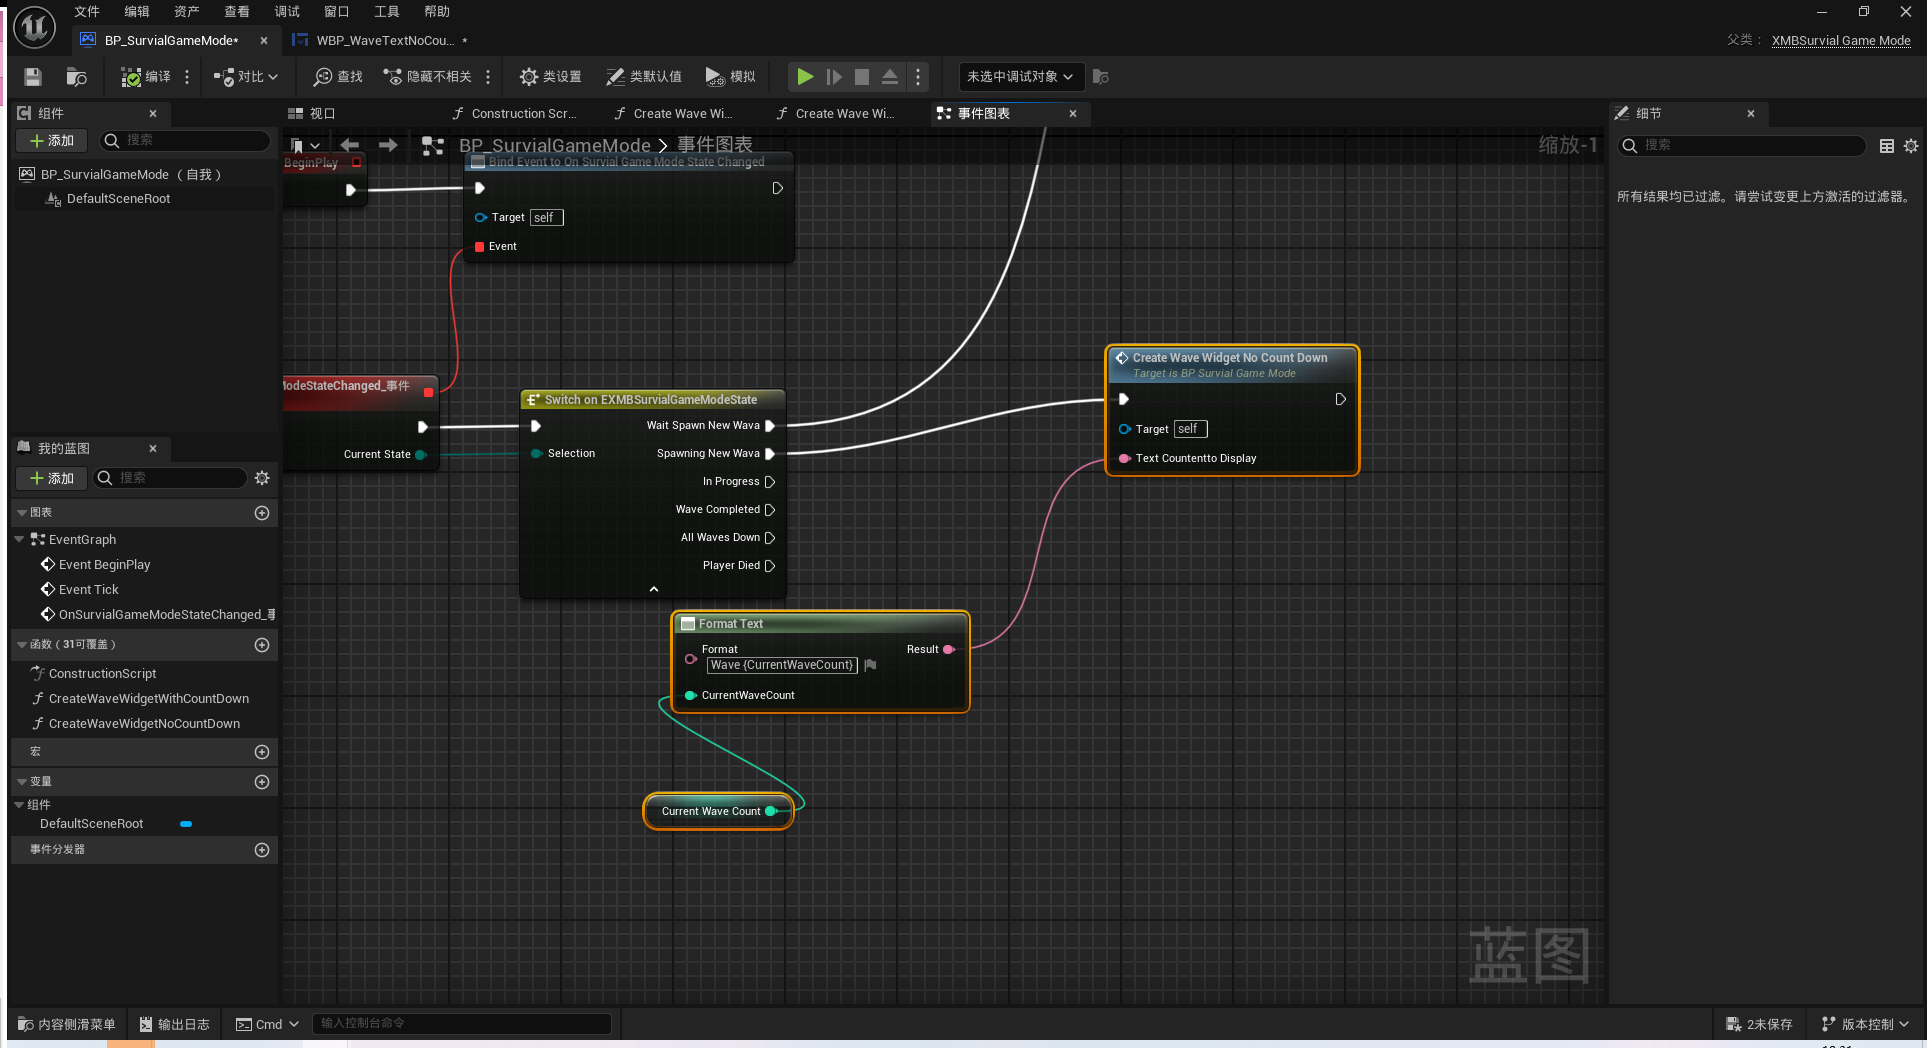Viewport: 1927px width, 1048px height.
Task: Open the 文件 (File) menu
Action: click(x=87, y=12)
